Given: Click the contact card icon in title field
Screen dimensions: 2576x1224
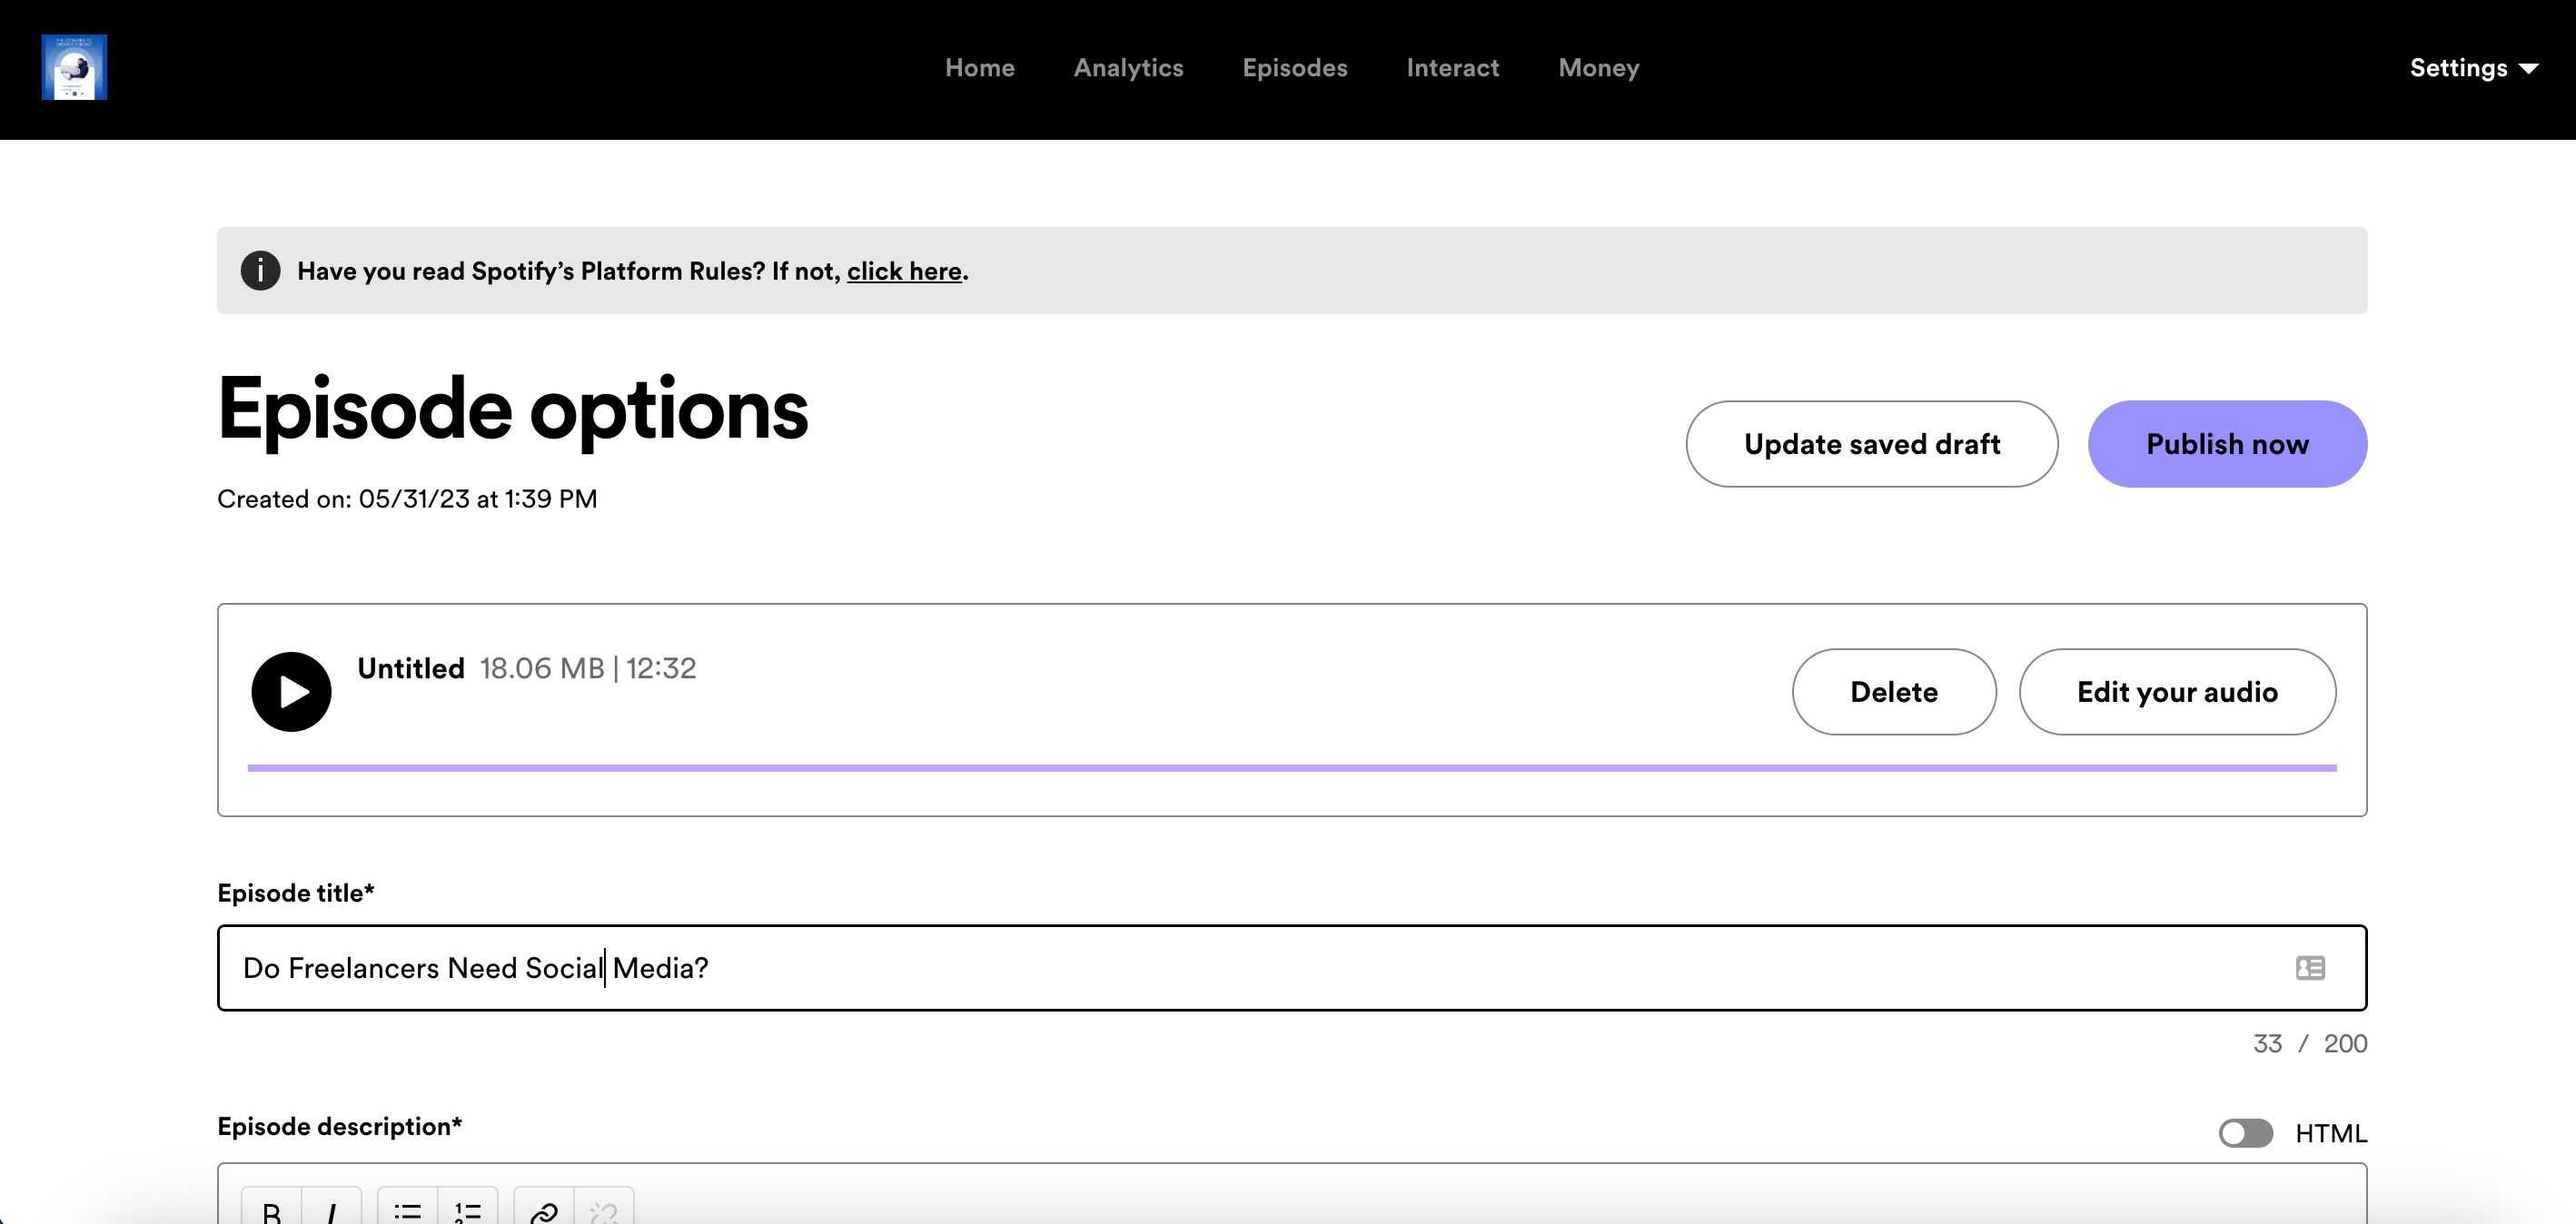Looking at the screenshot, I should point(2310,968).
